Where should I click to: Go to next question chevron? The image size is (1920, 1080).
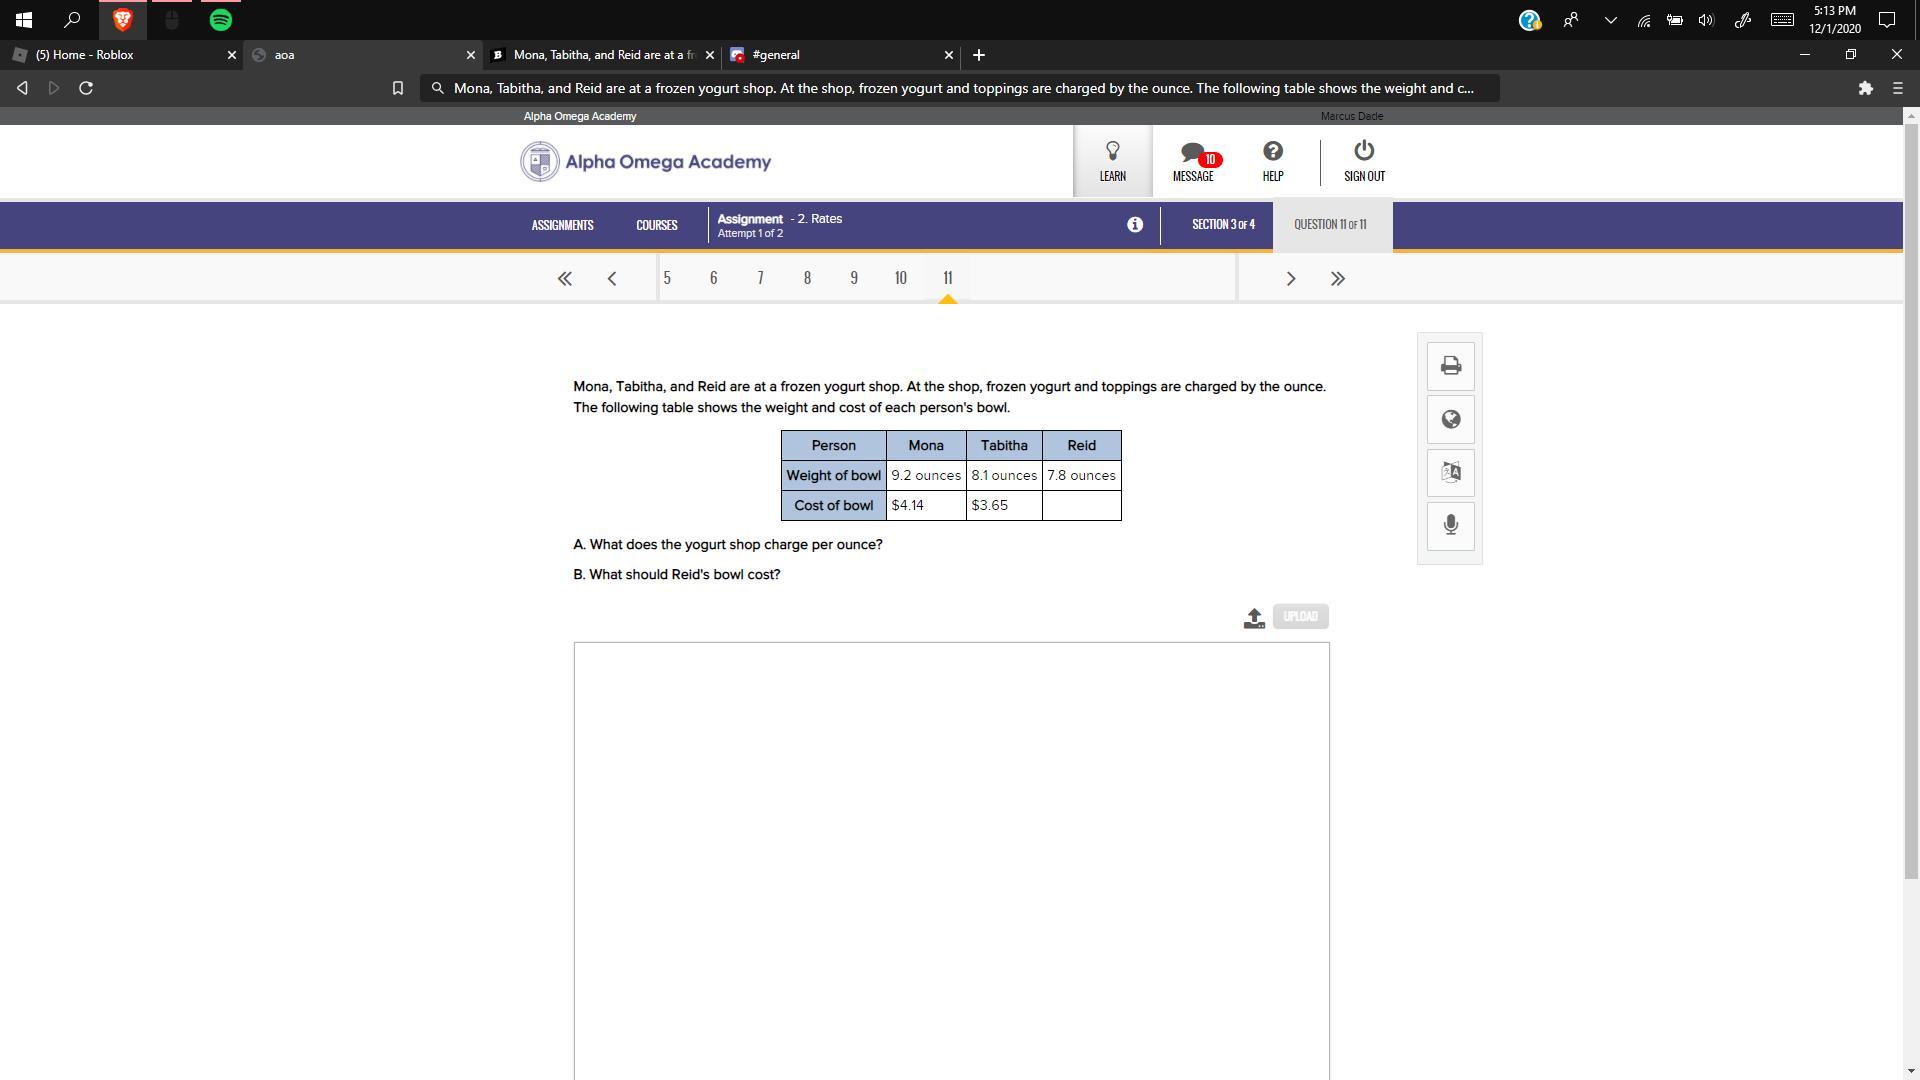click(1290, 279)
